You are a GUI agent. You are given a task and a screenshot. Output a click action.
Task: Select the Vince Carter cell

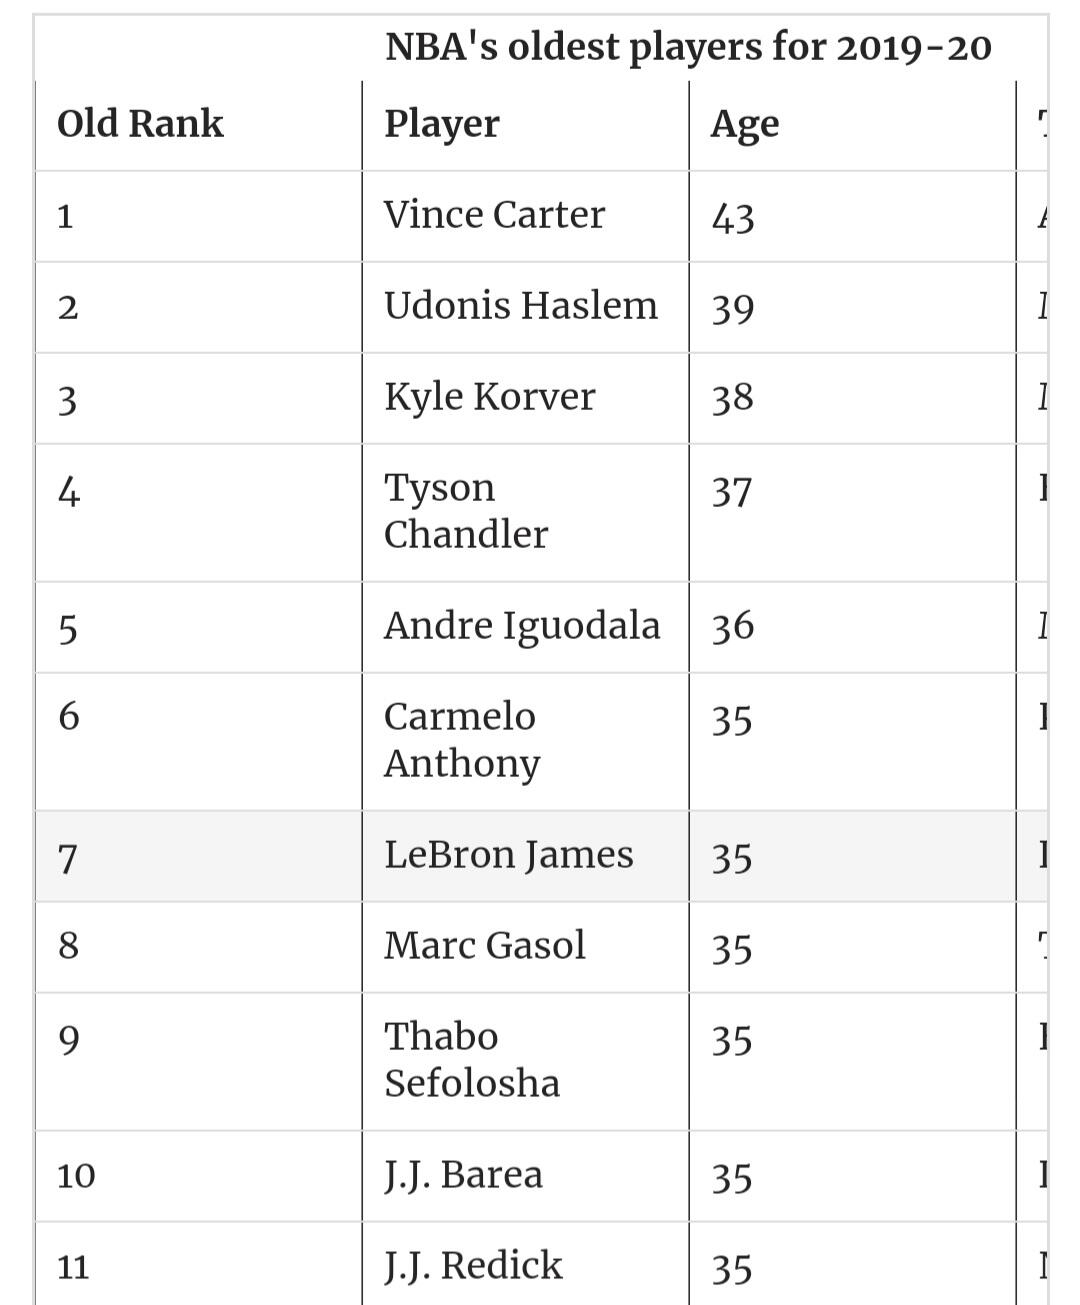(525, 216)
